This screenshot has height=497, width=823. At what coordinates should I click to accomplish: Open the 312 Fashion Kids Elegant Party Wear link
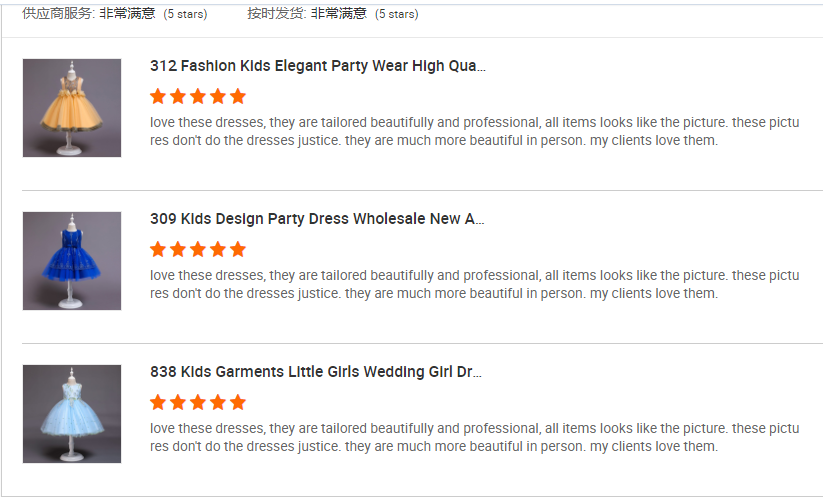(317, 66)
